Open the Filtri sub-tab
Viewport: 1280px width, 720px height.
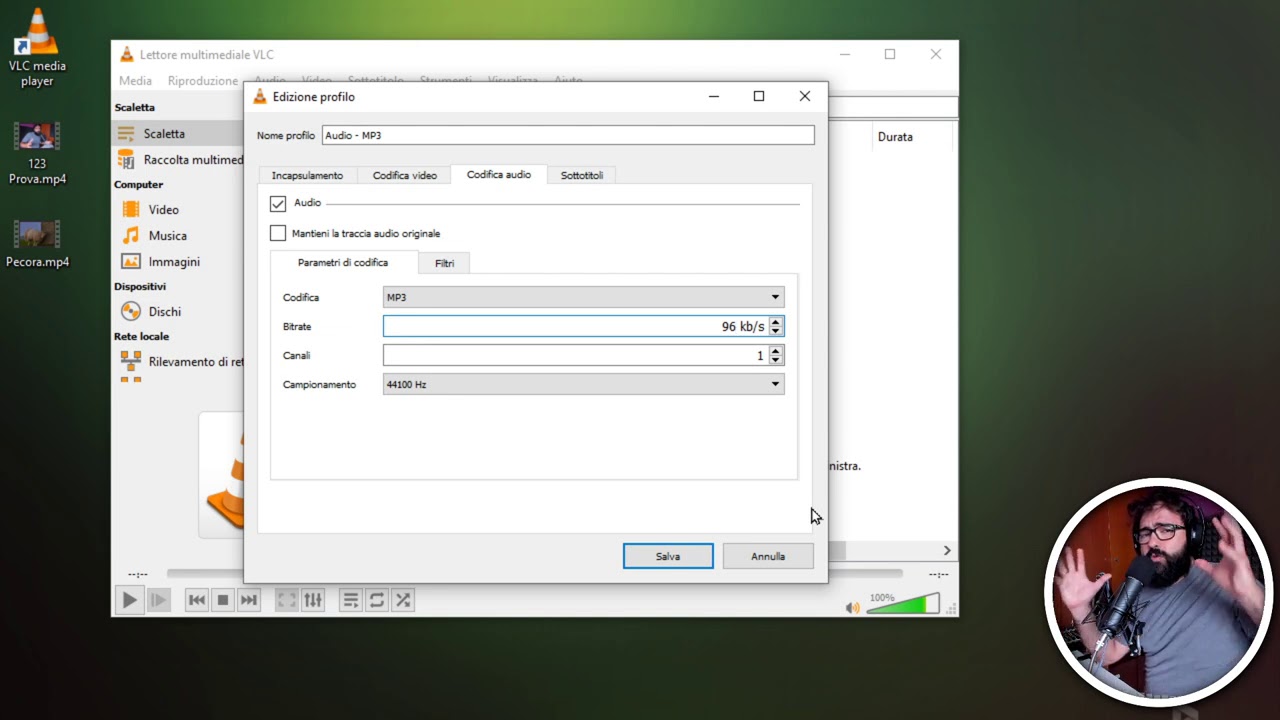(444, 263)
